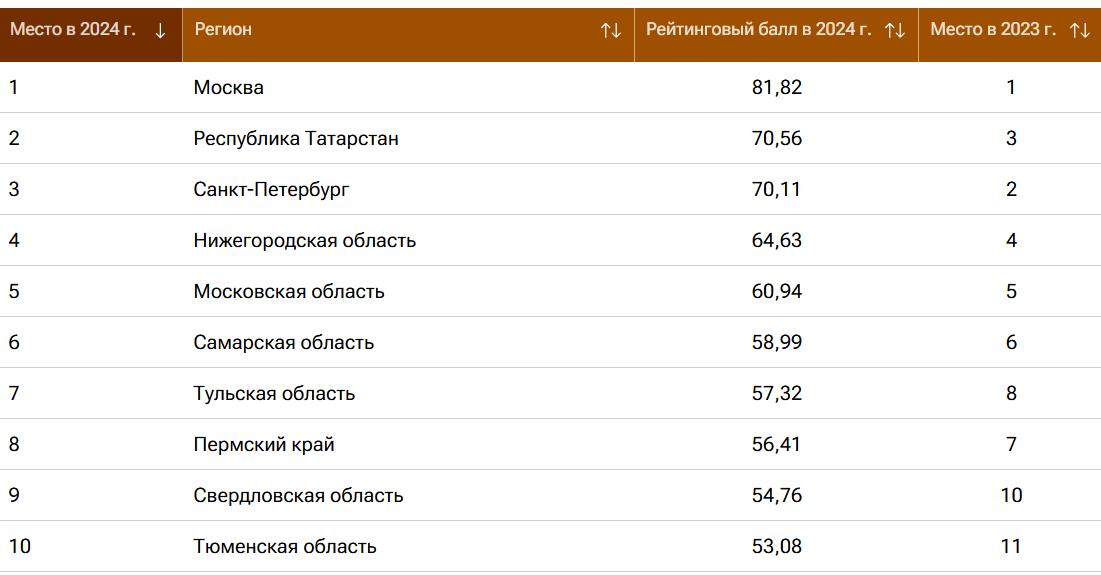Select the Место в 2023 г. header label

point(992,30)
